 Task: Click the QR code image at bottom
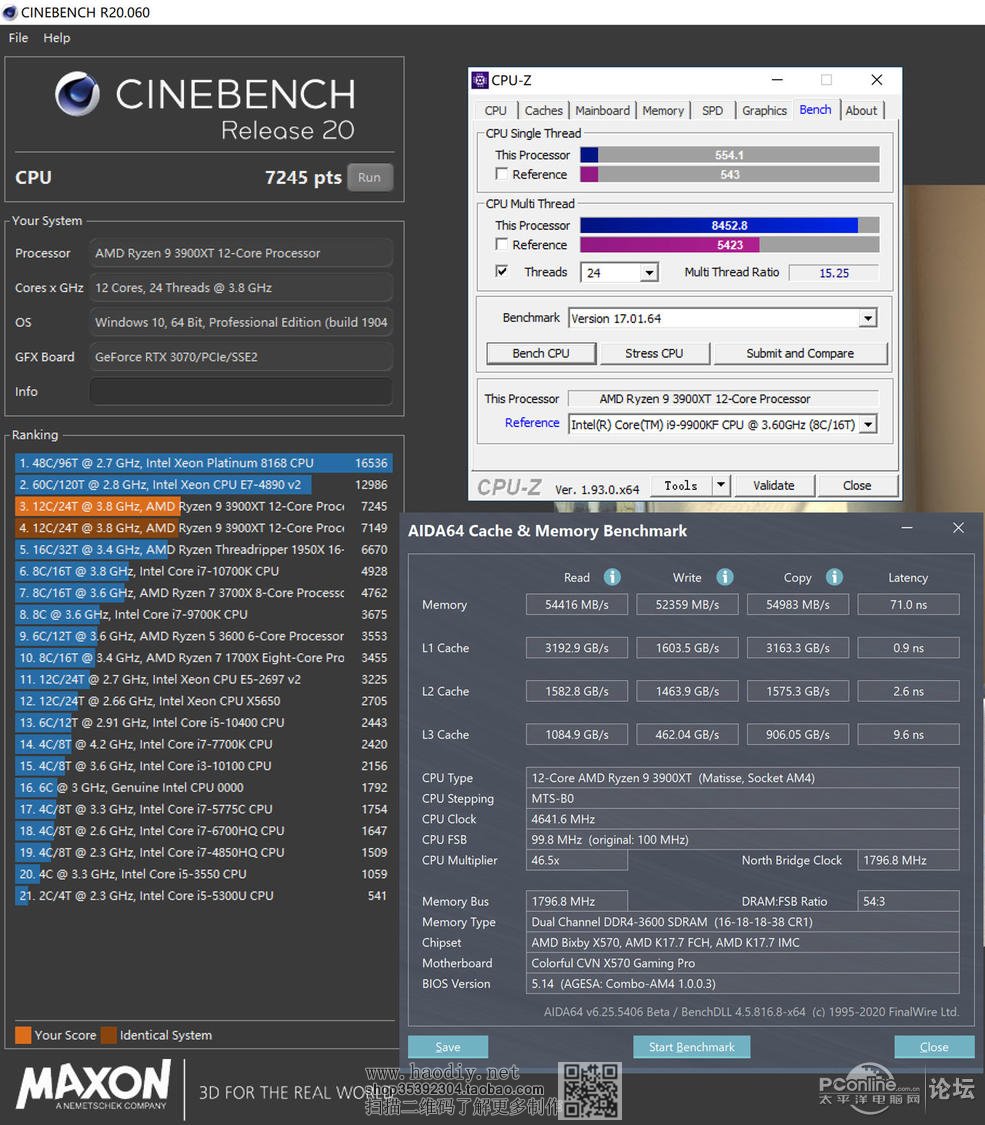tap(589, 1090)
